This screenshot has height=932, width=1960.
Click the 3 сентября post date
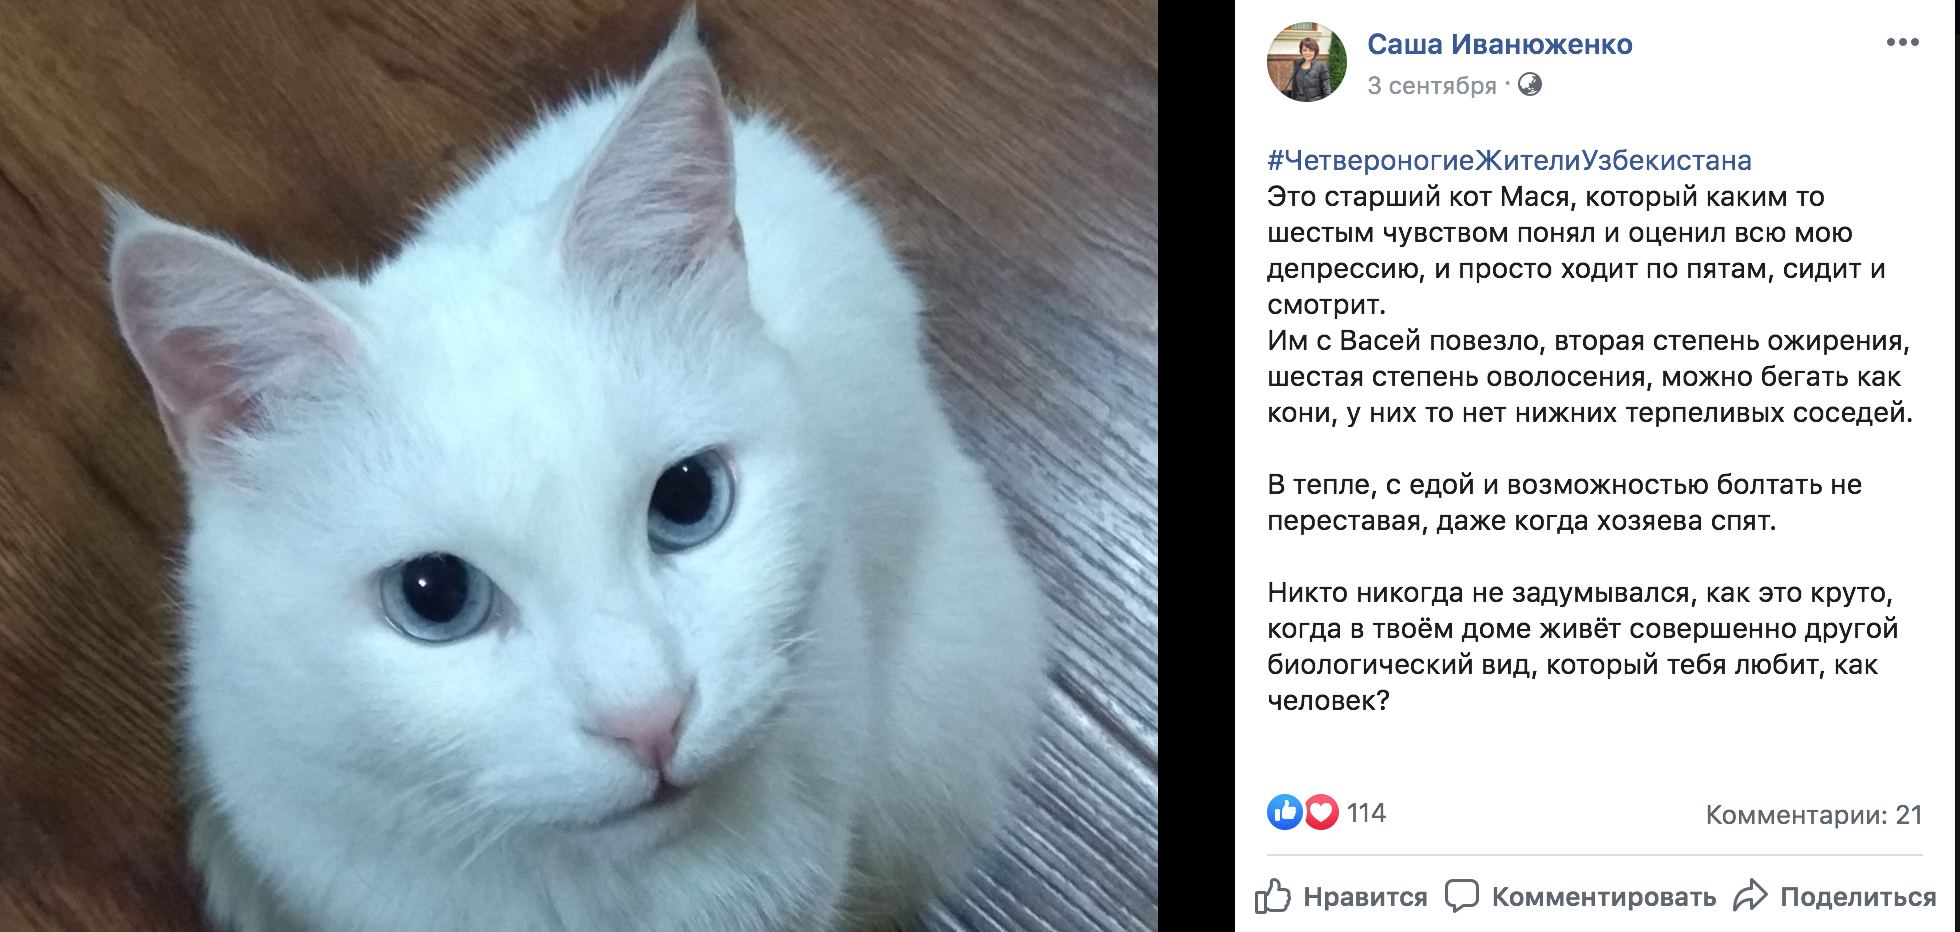(x=1431, y=86)
